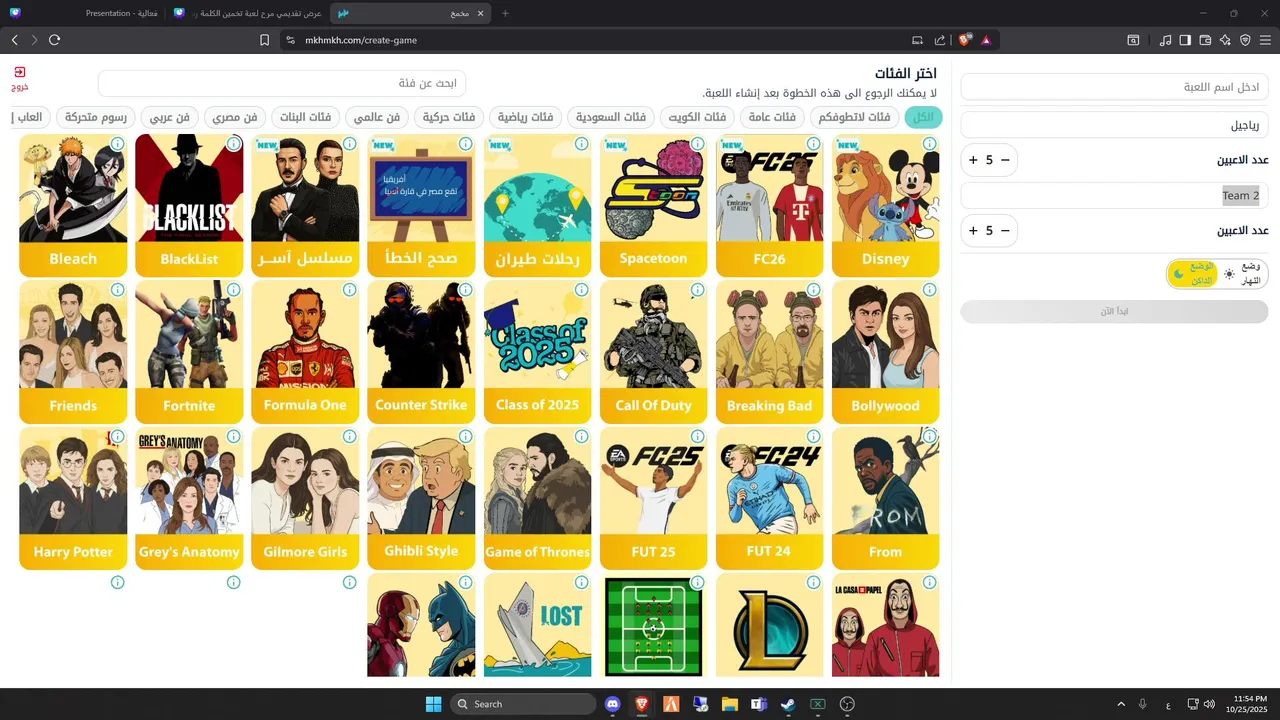Open info icon on Bollywood card
The width and height of the screenshot is (1280, 720).
[930, 290]
